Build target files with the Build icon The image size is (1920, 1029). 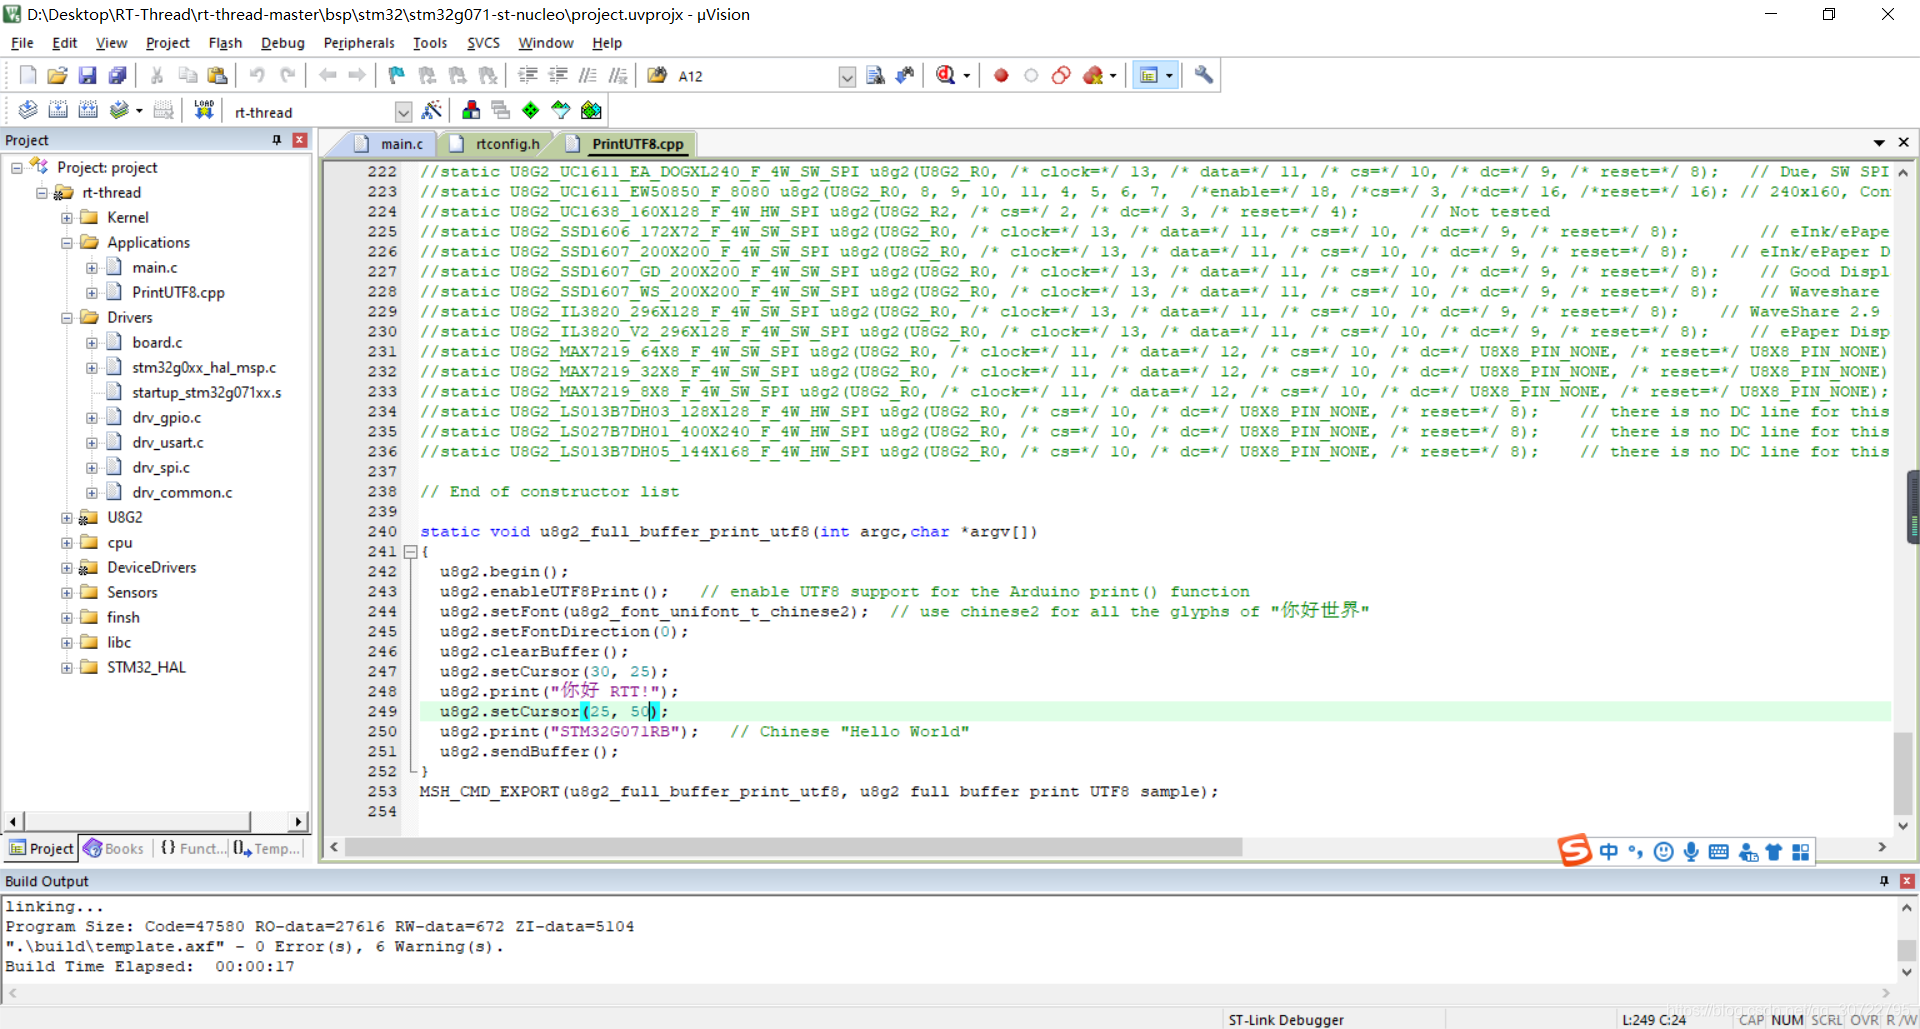point(58,110)
